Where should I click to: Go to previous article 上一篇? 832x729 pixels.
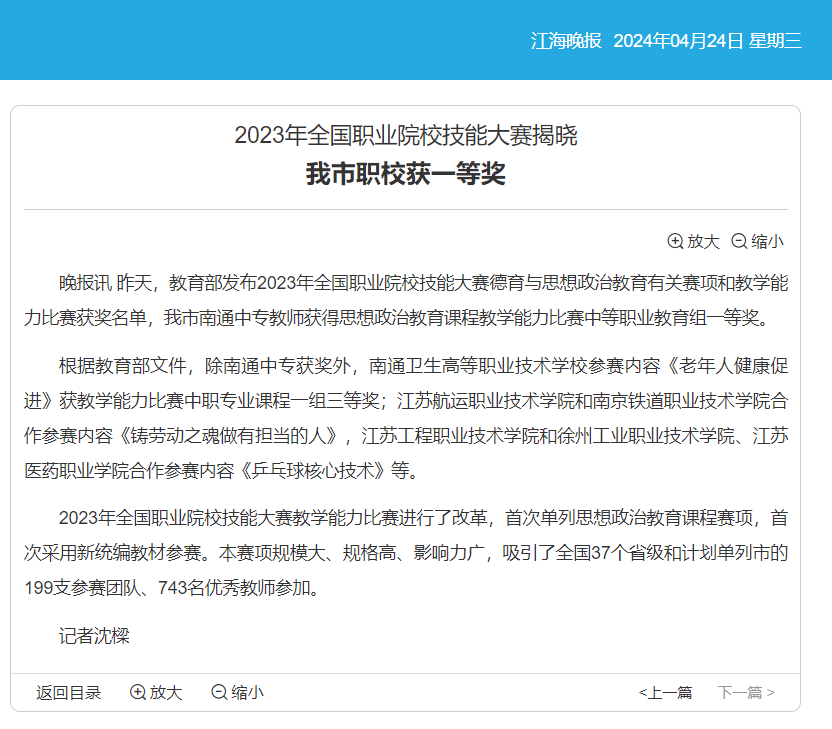pyautogui.click(x=665, y=692)
